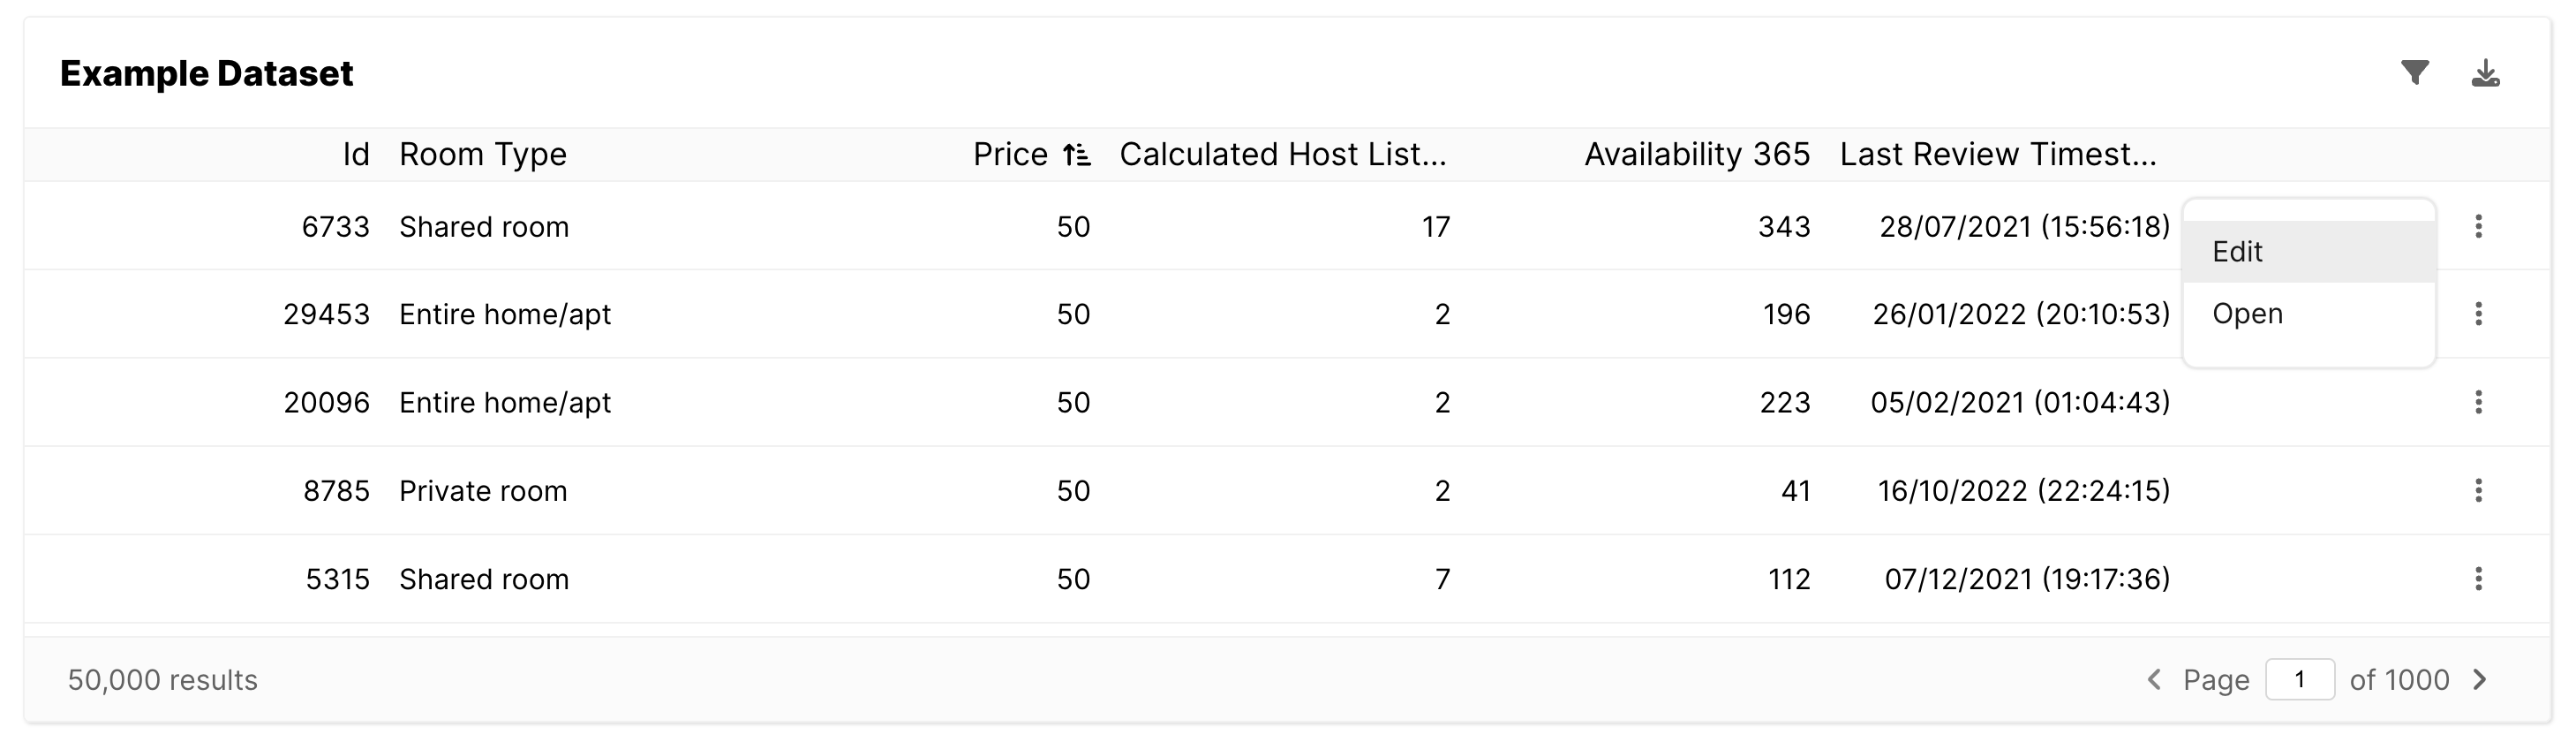
Task: Click the page number input field
Action: click(x=2299, y=680)
